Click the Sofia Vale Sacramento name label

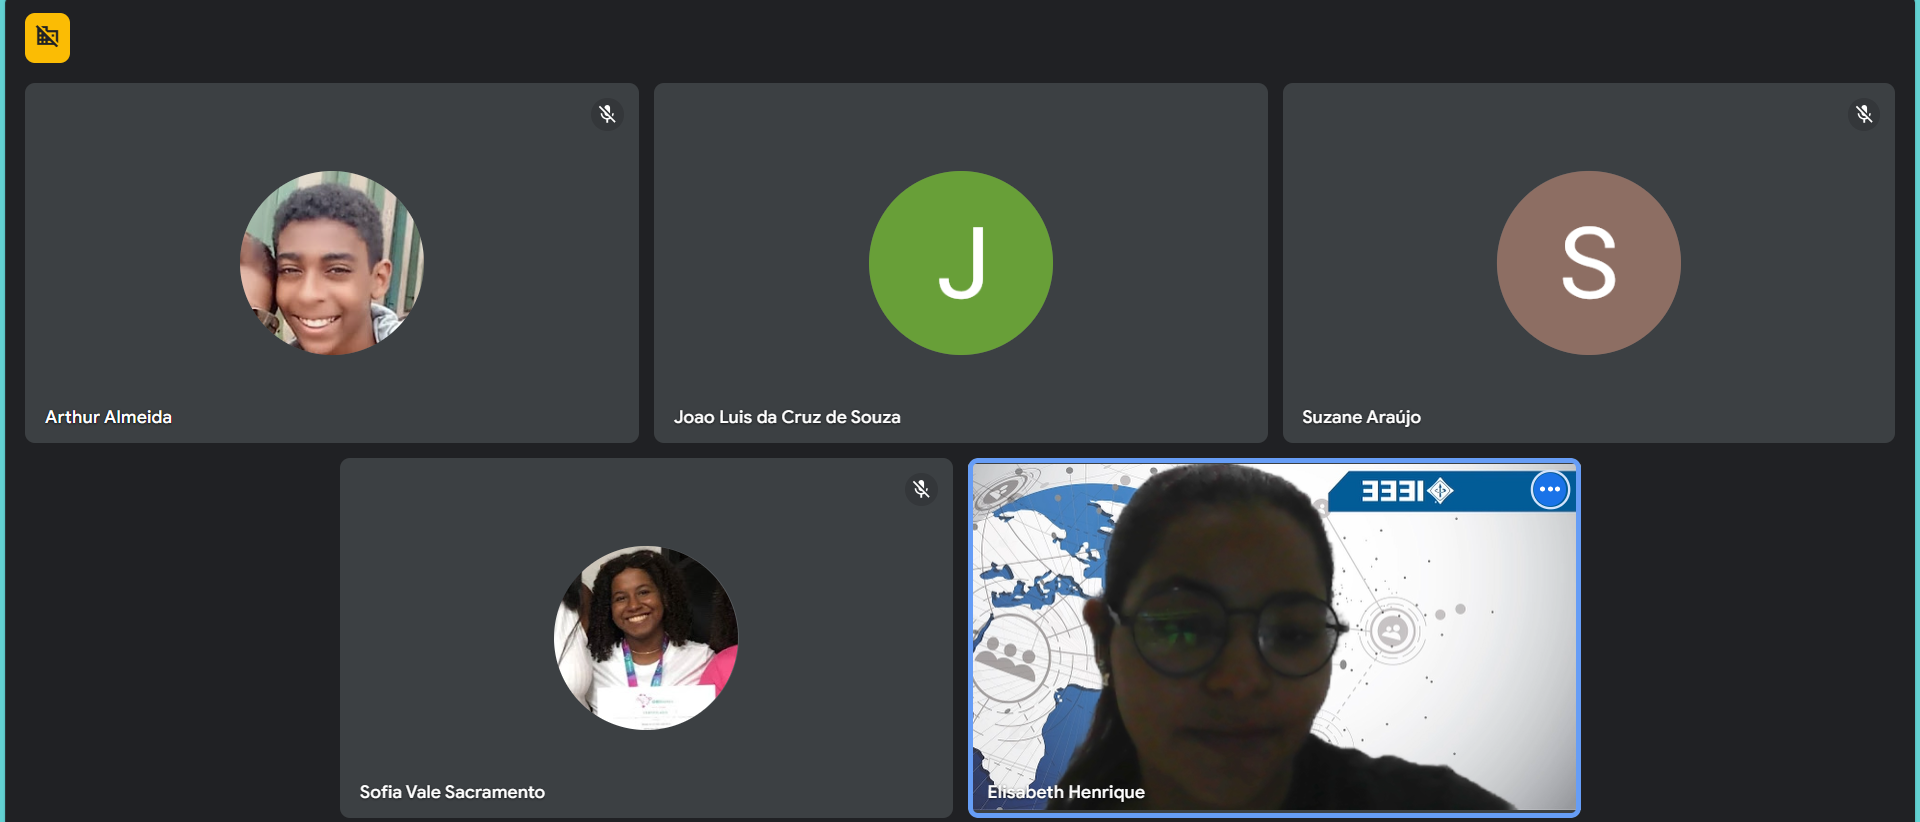452,792
